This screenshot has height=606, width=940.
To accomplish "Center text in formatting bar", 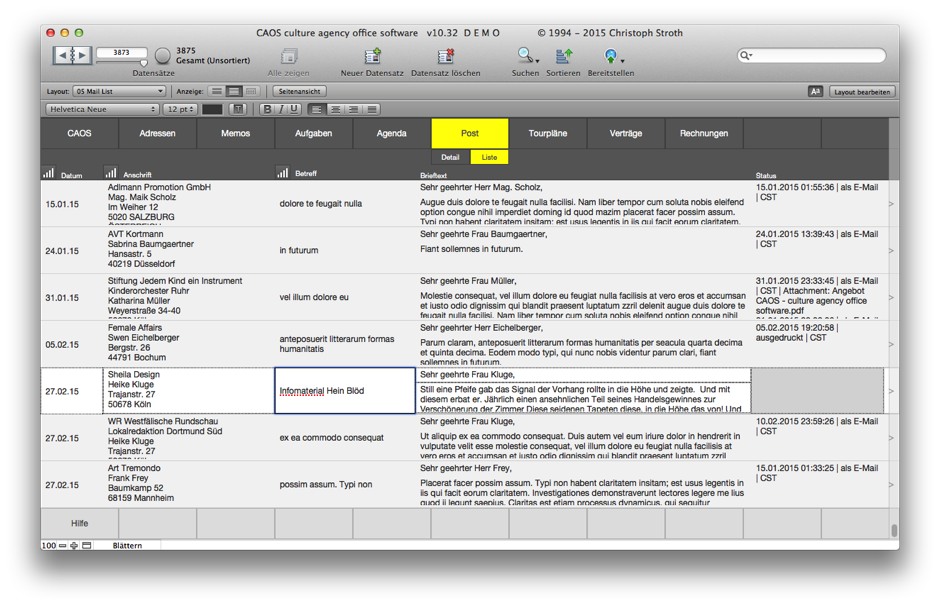I will coord(335,109).
